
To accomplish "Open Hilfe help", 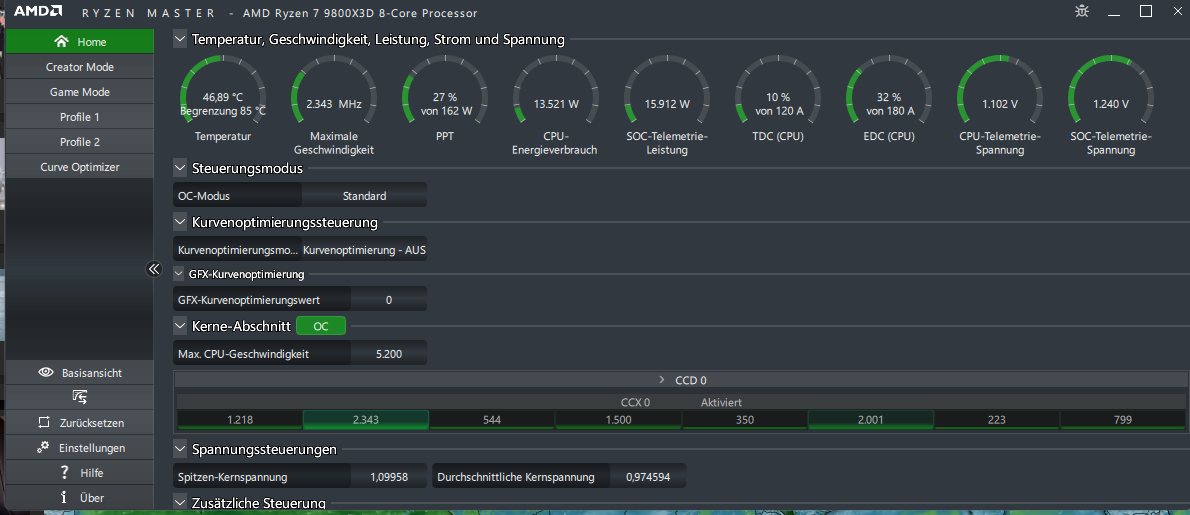I will pyautogui.click(x=79, y=473).
